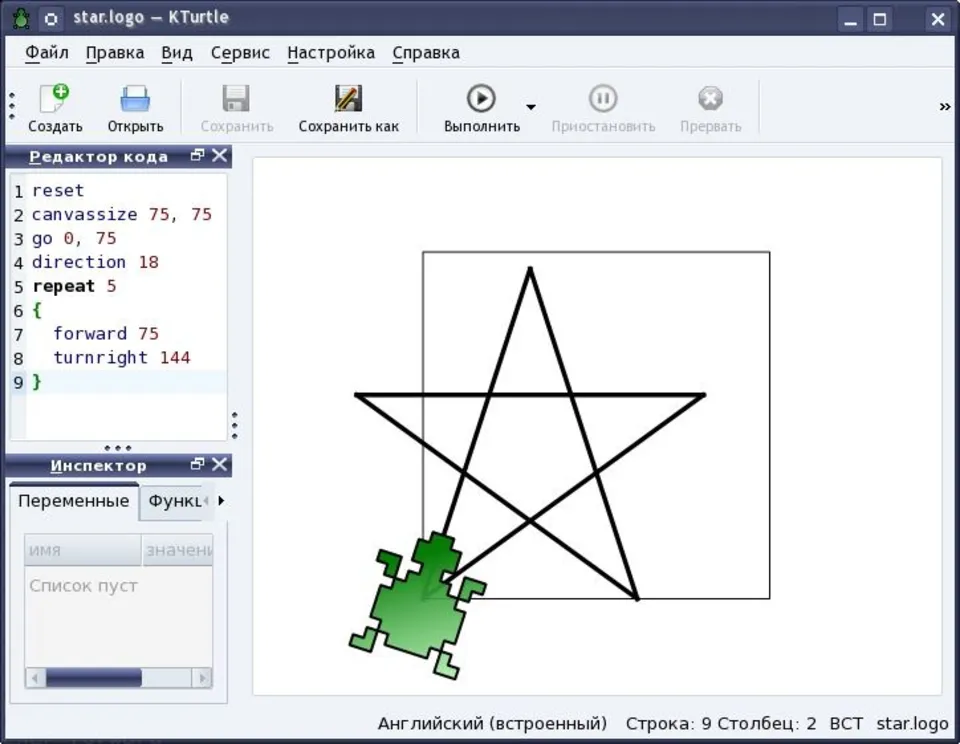
Task: Float the Редактор кода panel
Action: pyautogui.click(x=197, y=156)
